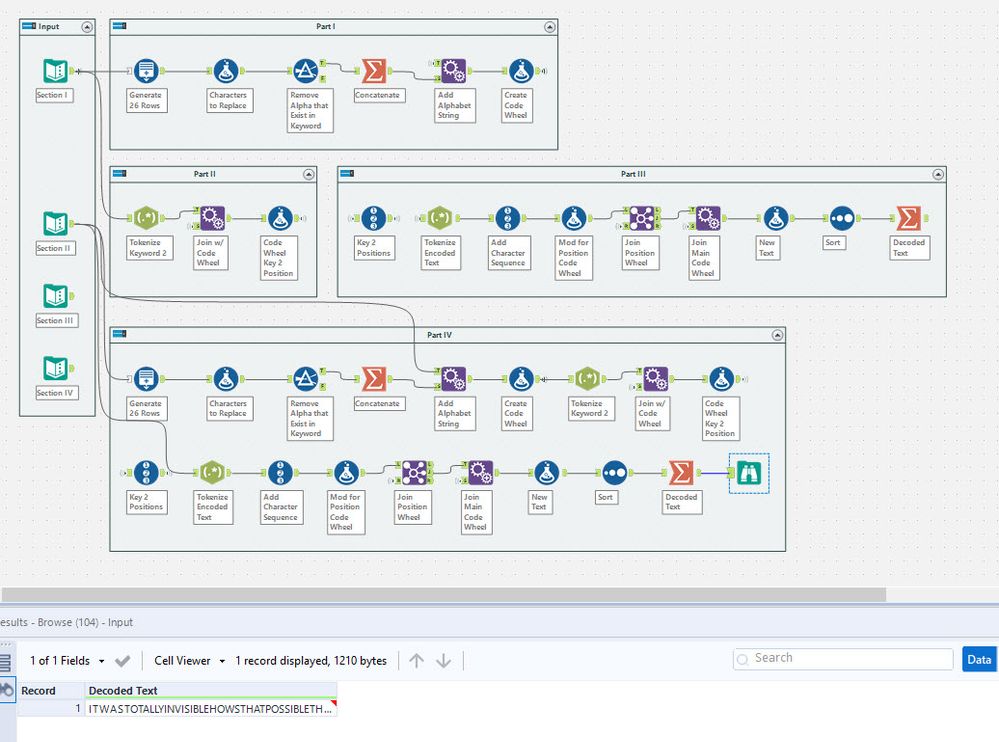Screen dimensions: 999x742
Task: Select the Section III text input tool
Action: coord(55,296)
